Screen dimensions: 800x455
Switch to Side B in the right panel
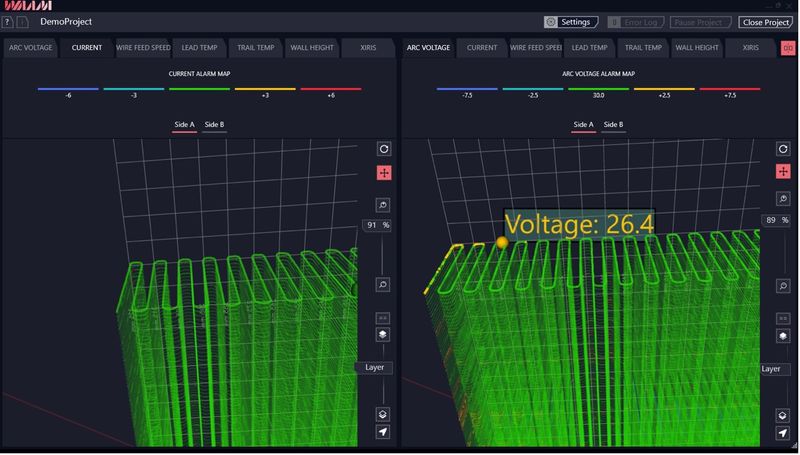[614, 125]
